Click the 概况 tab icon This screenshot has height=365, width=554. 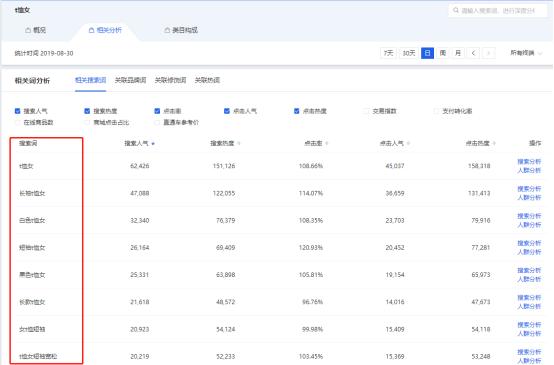(x=28, y=30)
